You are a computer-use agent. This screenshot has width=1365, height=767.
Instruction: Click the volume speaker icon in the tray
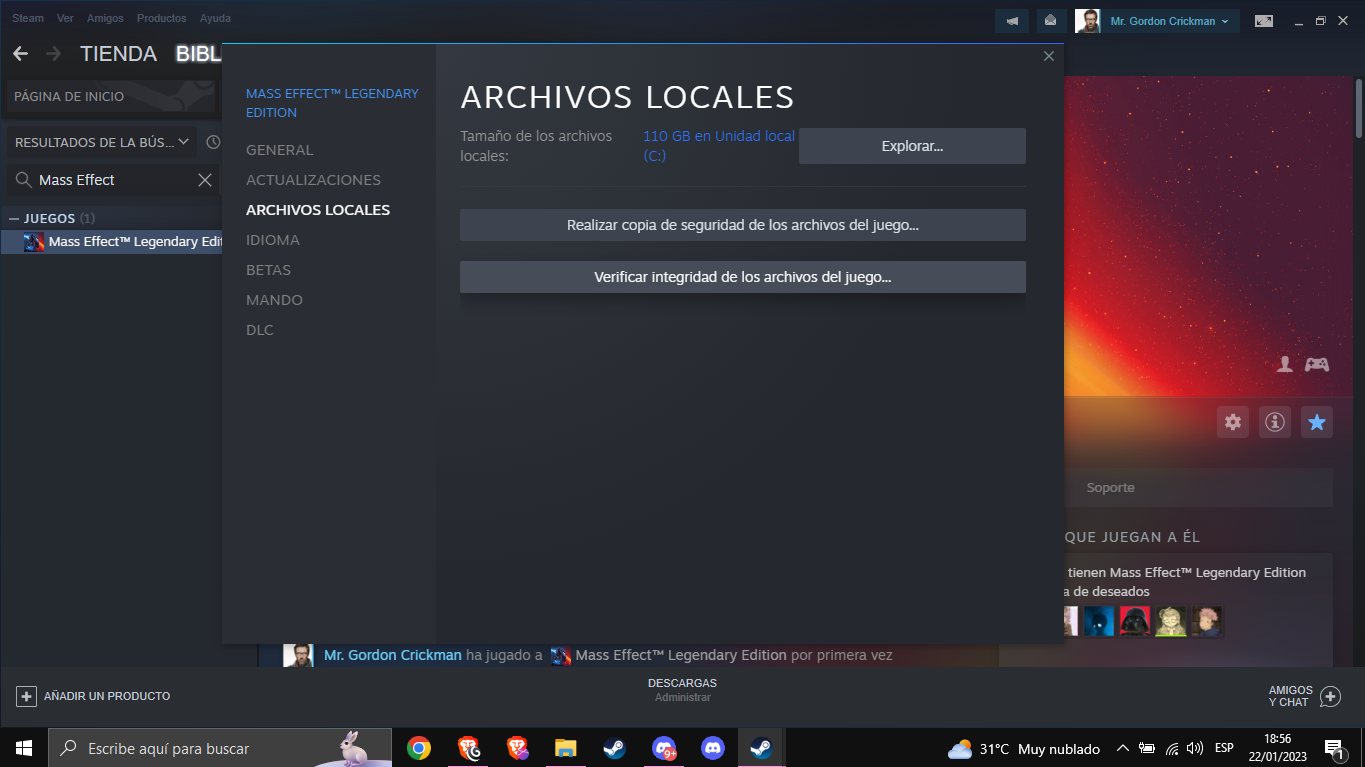coord(1195,748)
